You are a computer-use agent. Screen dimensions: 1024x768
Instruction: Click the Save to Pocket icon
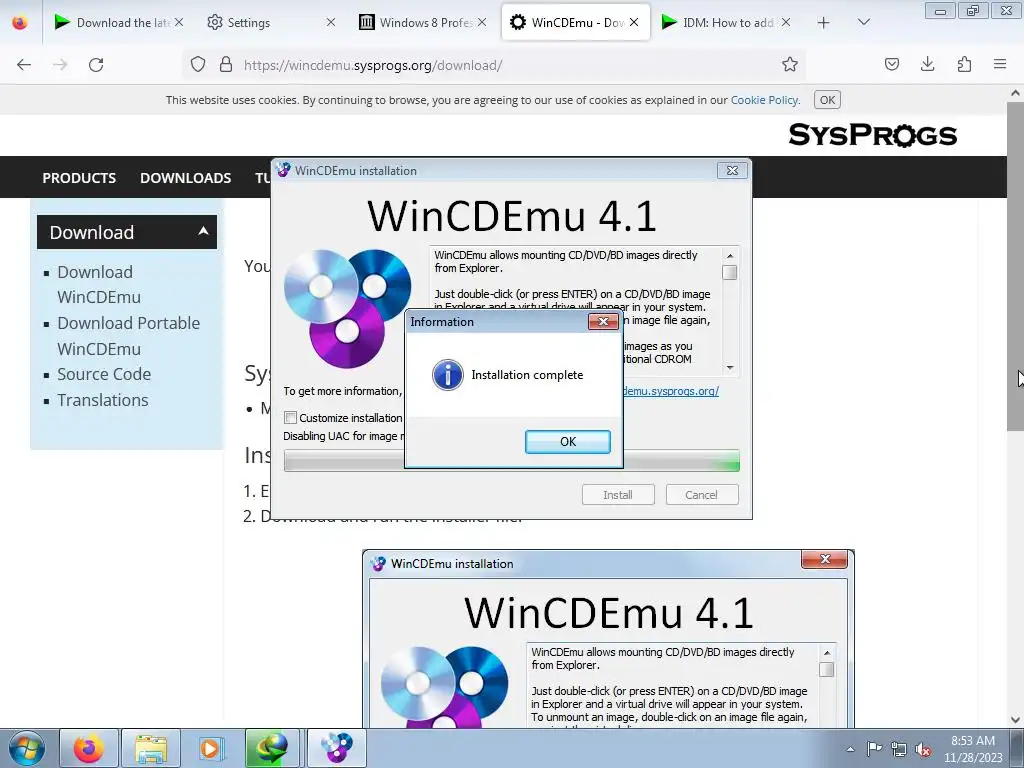(891, 64)
